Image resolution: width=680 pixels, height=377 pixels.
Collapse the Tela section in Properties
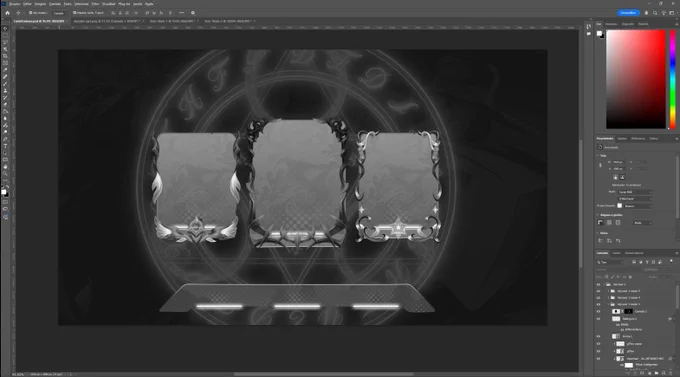click(597, 155)
